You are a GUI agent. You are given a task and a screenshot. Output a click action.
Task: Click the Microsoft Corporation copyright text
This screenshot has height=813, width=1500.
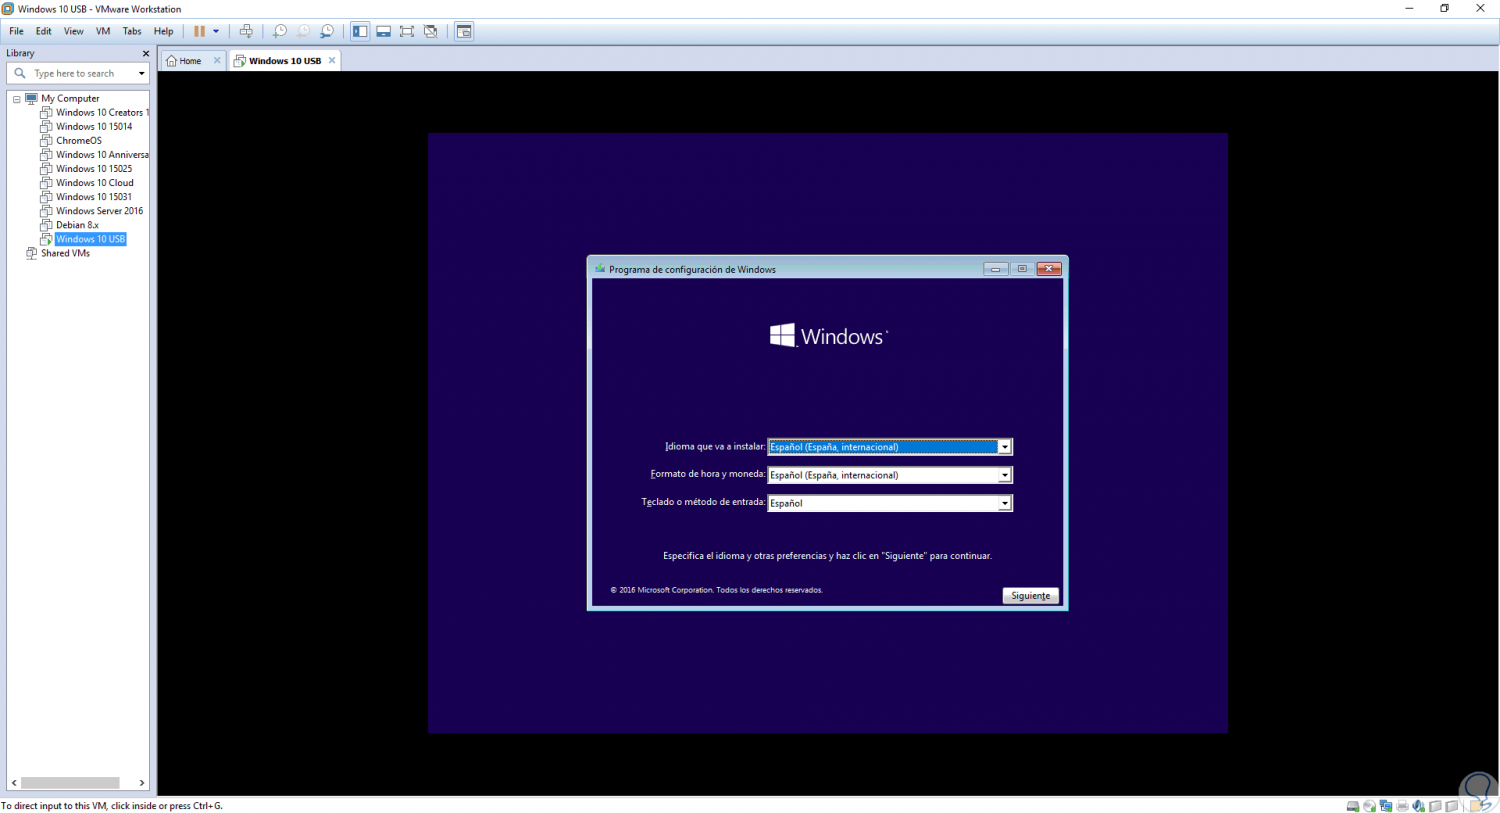pos(717,590)
